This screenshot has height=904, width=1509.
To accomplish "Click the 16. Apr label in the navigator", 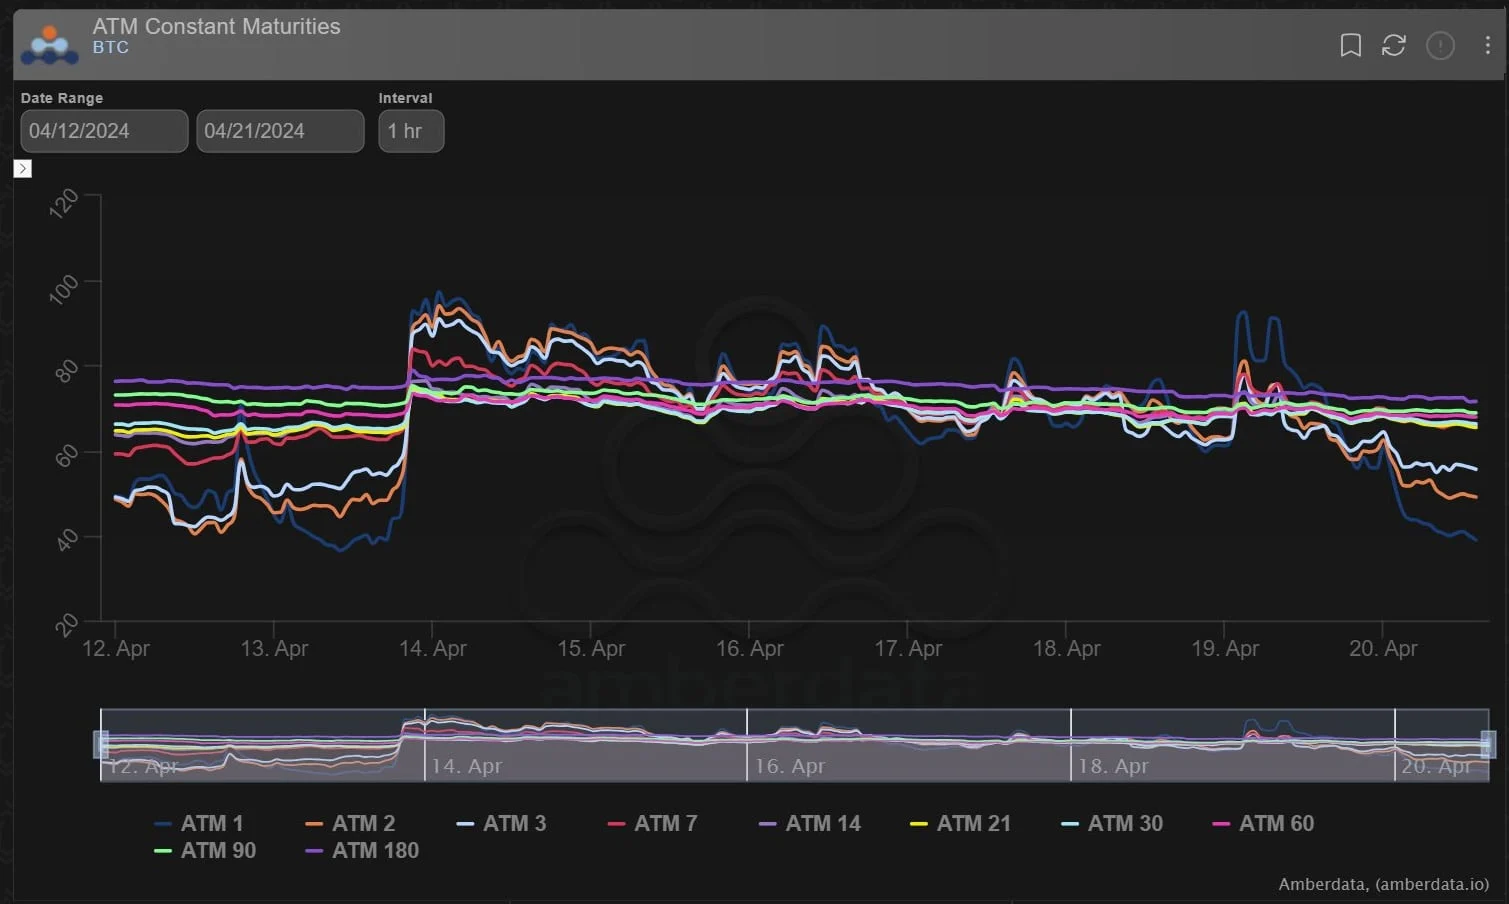I will 790,766.
